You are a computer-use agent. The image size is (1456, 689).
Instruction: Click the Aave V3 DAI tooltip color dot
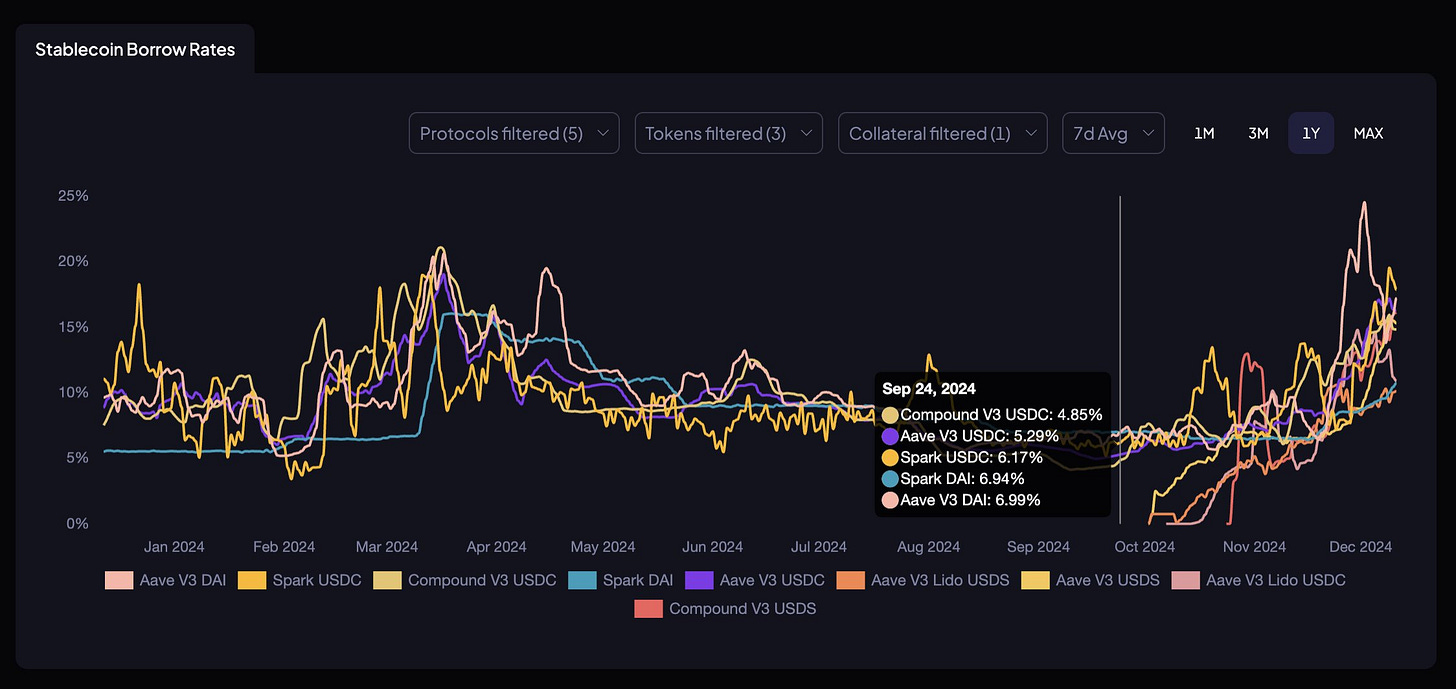[890, 500]
